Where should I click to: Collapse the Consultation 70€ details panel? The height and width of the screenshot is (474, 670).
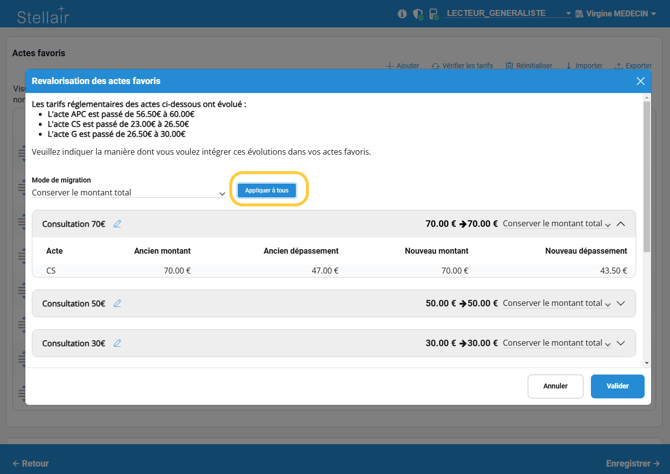pos(621,224)
